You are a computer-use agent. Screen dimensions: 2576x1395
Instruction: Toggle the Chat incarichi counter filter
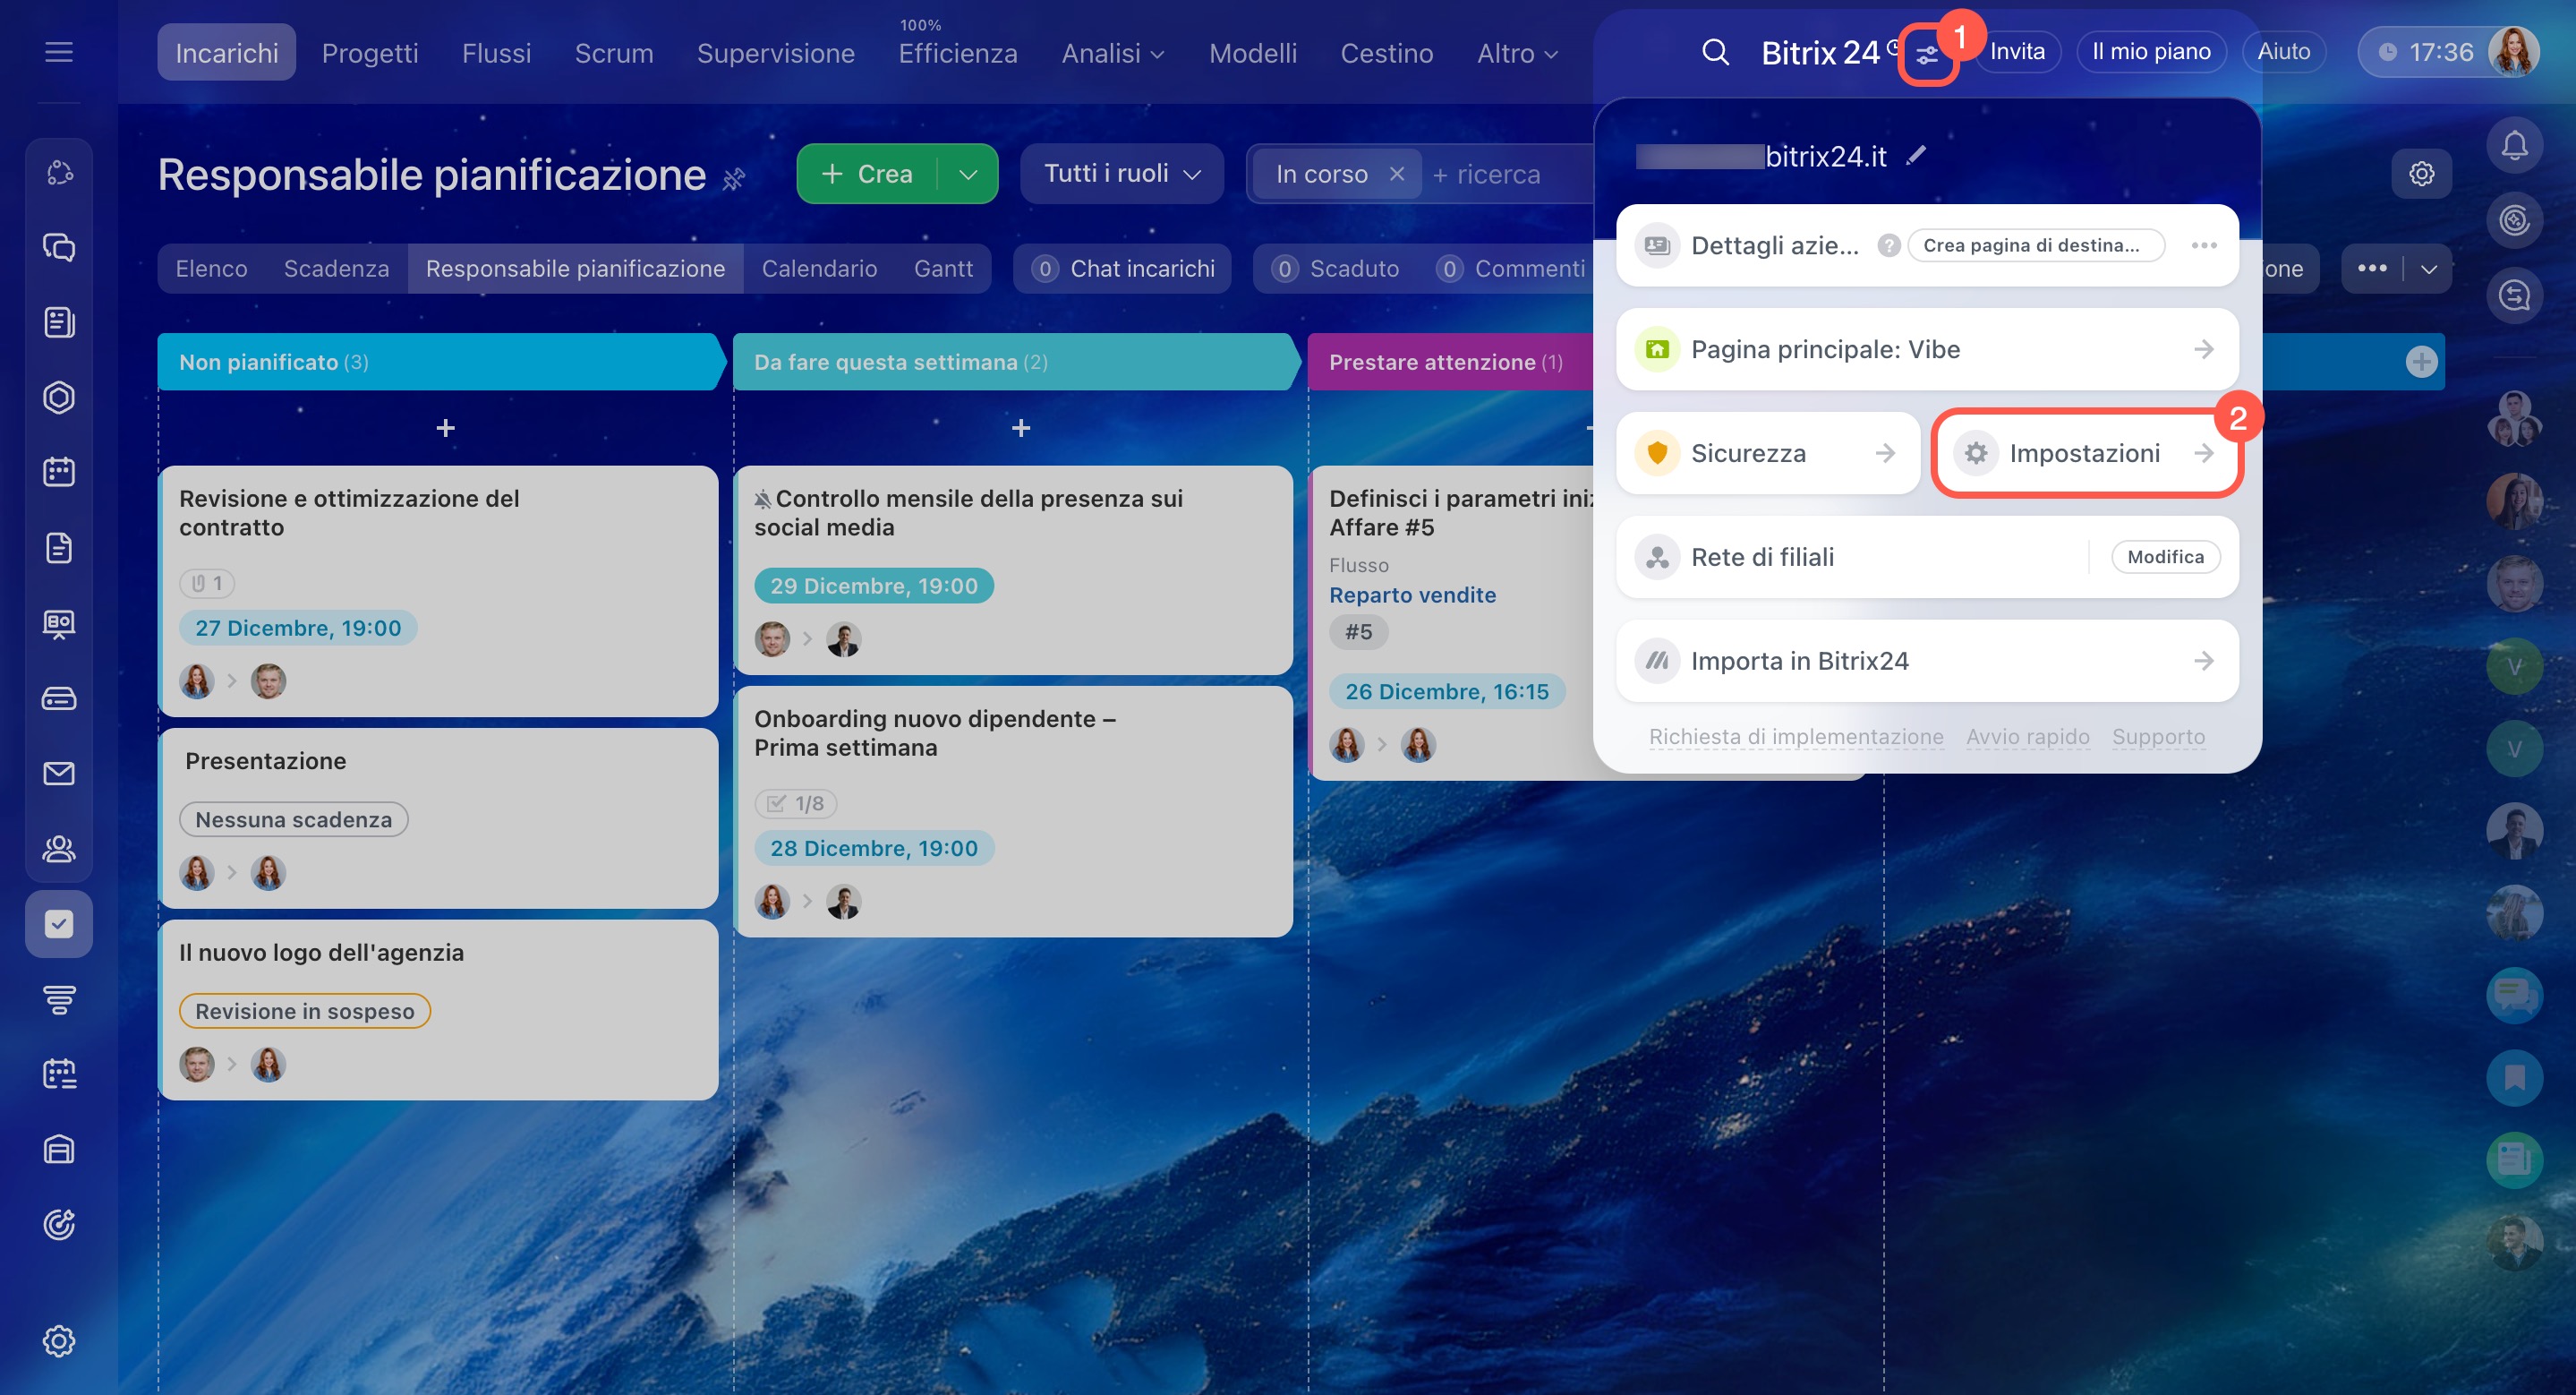click(1123, 269)
